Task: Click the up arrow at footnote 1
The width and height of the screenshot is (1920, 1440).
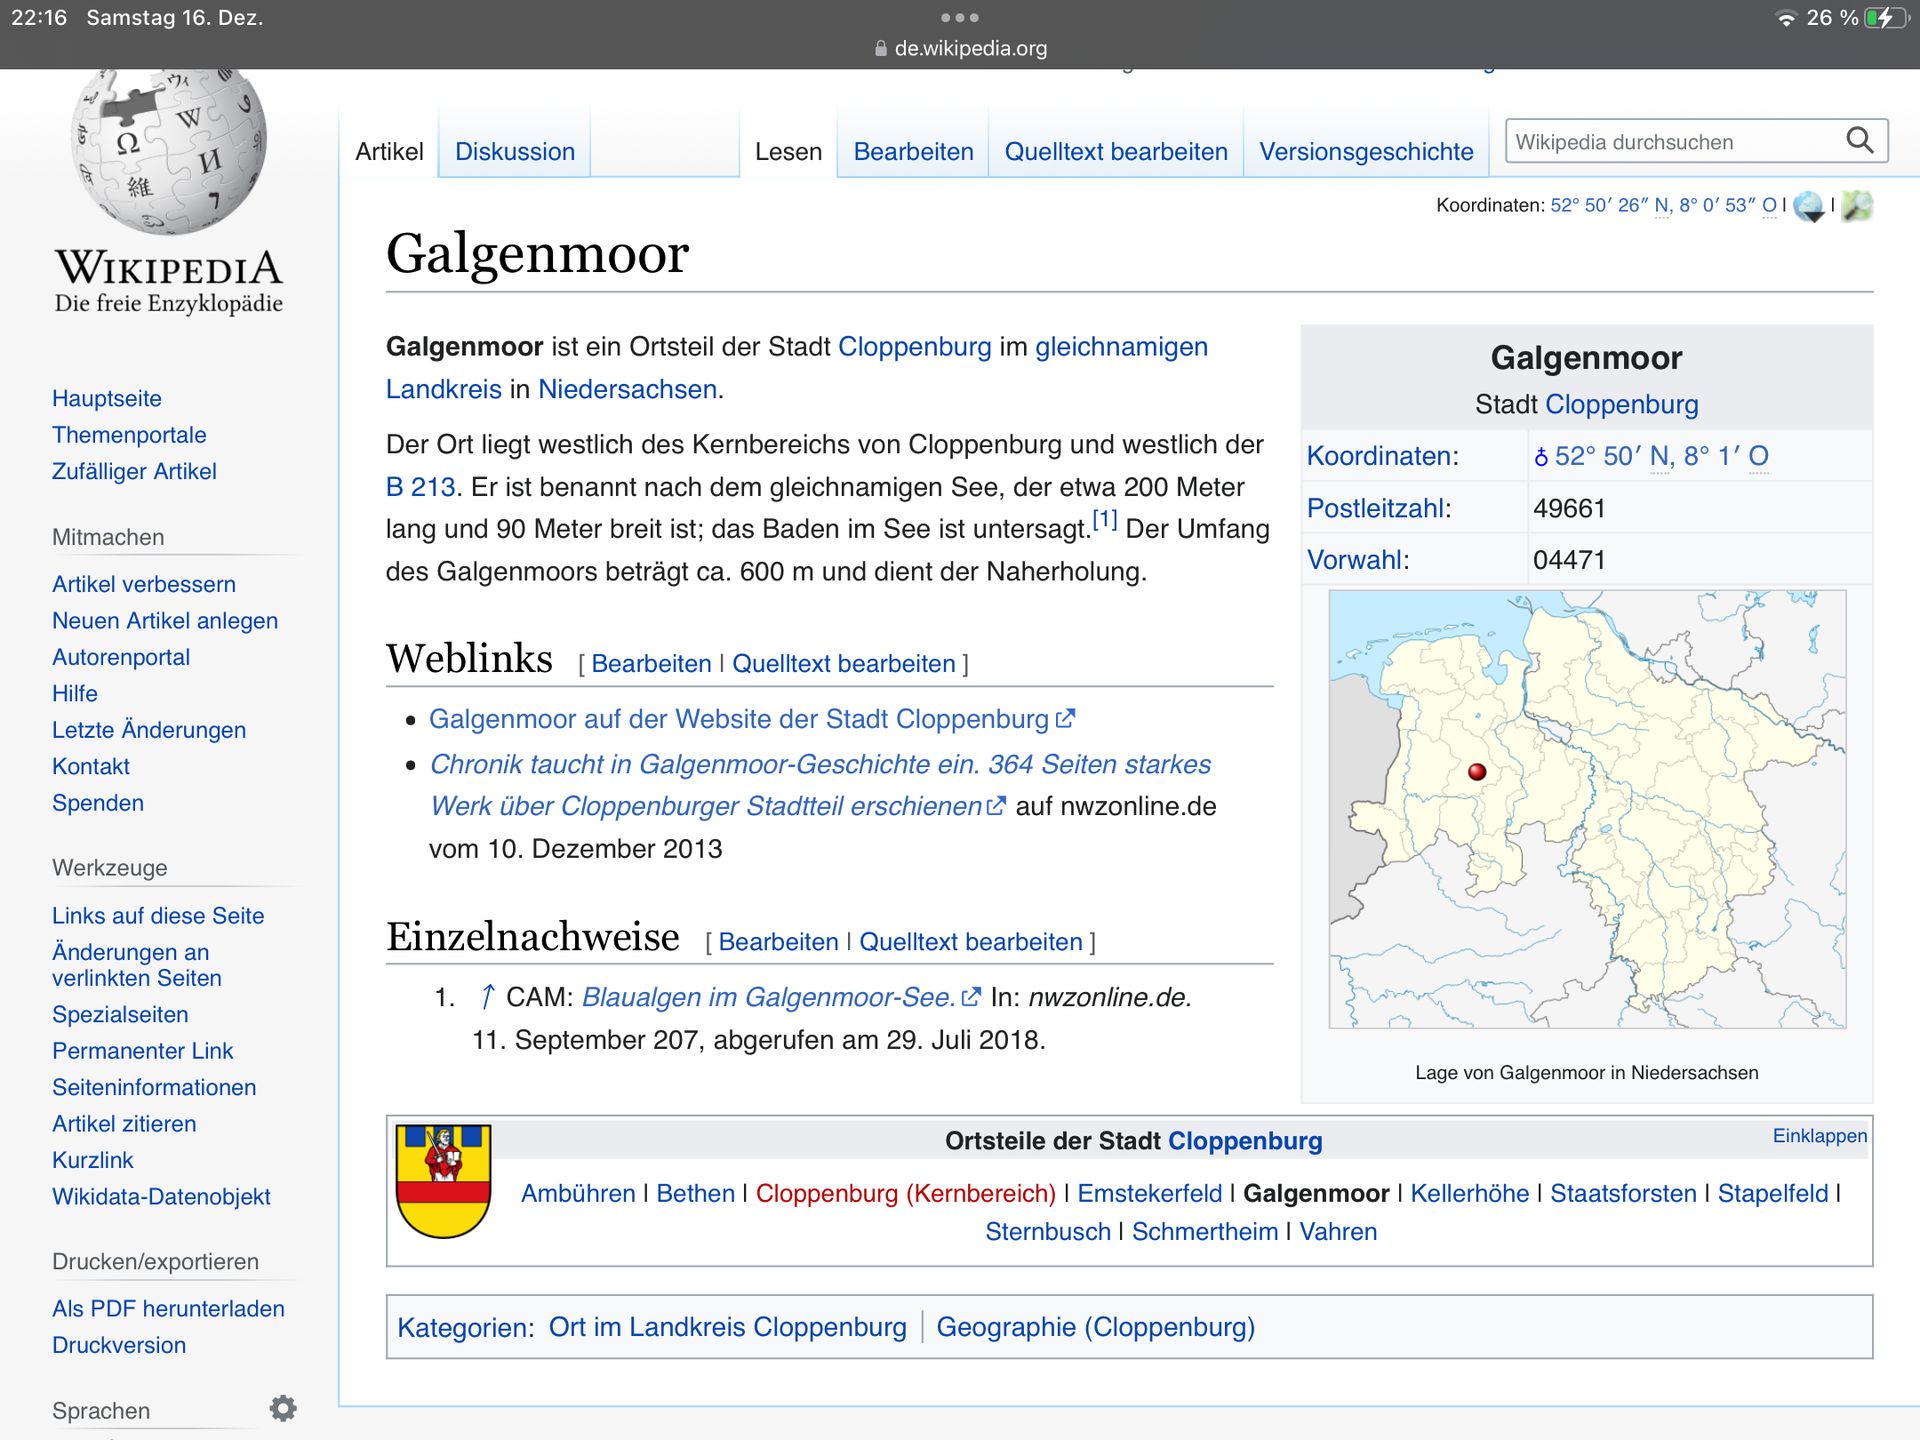Action: click(487, 997)
